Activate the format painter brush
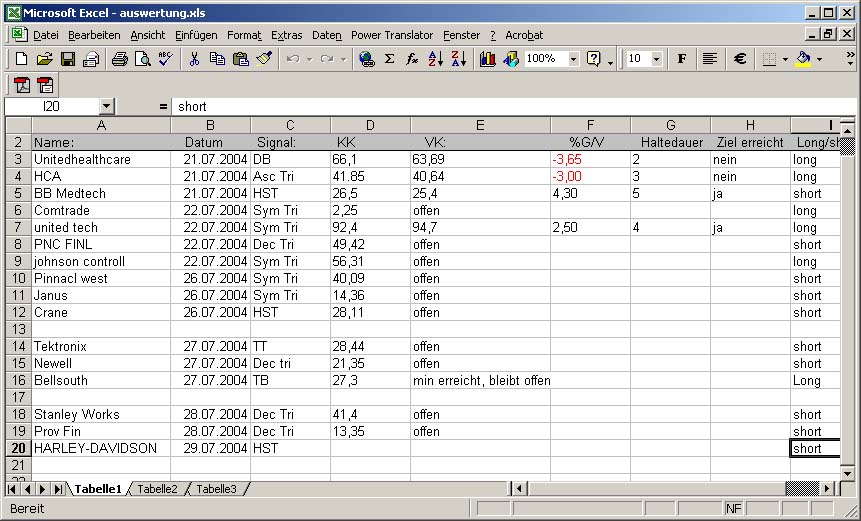 tap(264, 59)
